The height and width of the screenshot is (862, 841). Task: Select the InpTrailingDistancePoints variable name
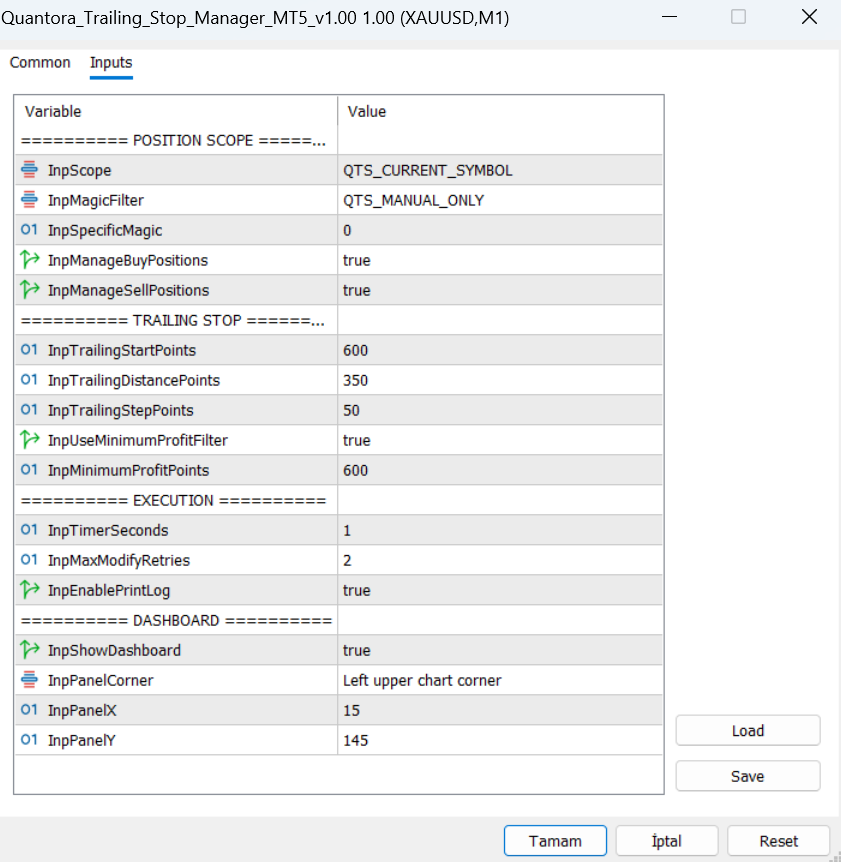pyautogui.click(x=134, y=380)
